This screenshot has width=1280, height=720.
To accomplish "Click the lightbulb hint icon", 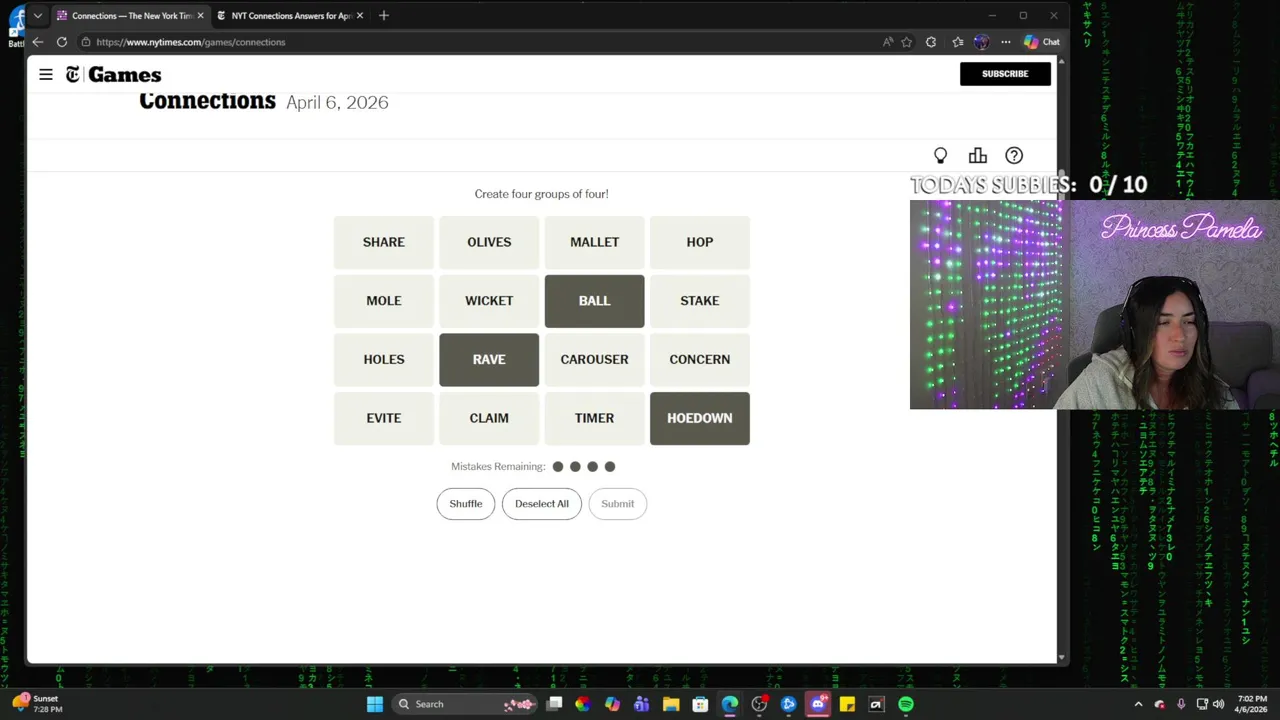I will (940, 156).
